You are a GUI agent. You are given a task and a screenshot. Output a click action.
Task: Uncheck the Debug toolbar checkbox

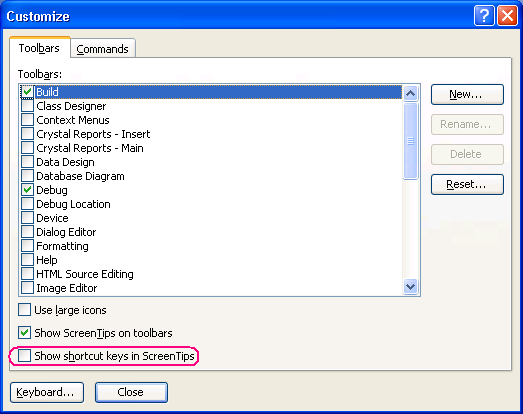coord(27,190)
